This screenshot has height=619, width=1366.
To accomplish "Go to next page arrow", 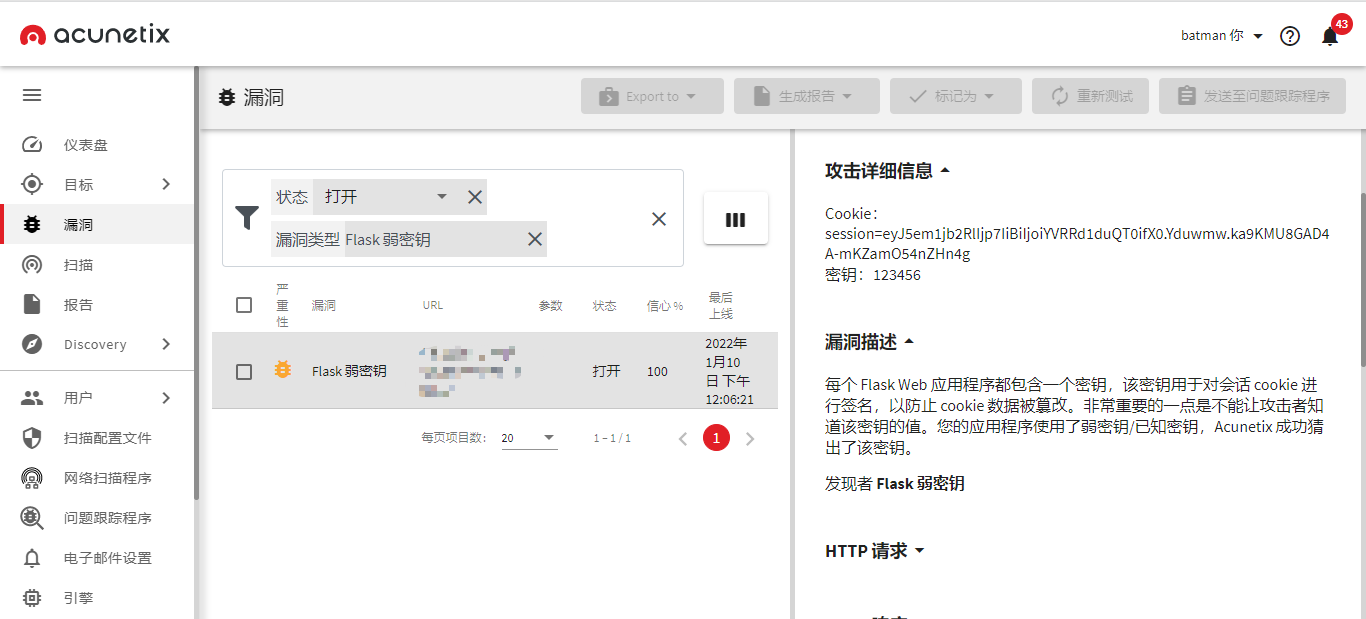I will (x=750, y=438).
